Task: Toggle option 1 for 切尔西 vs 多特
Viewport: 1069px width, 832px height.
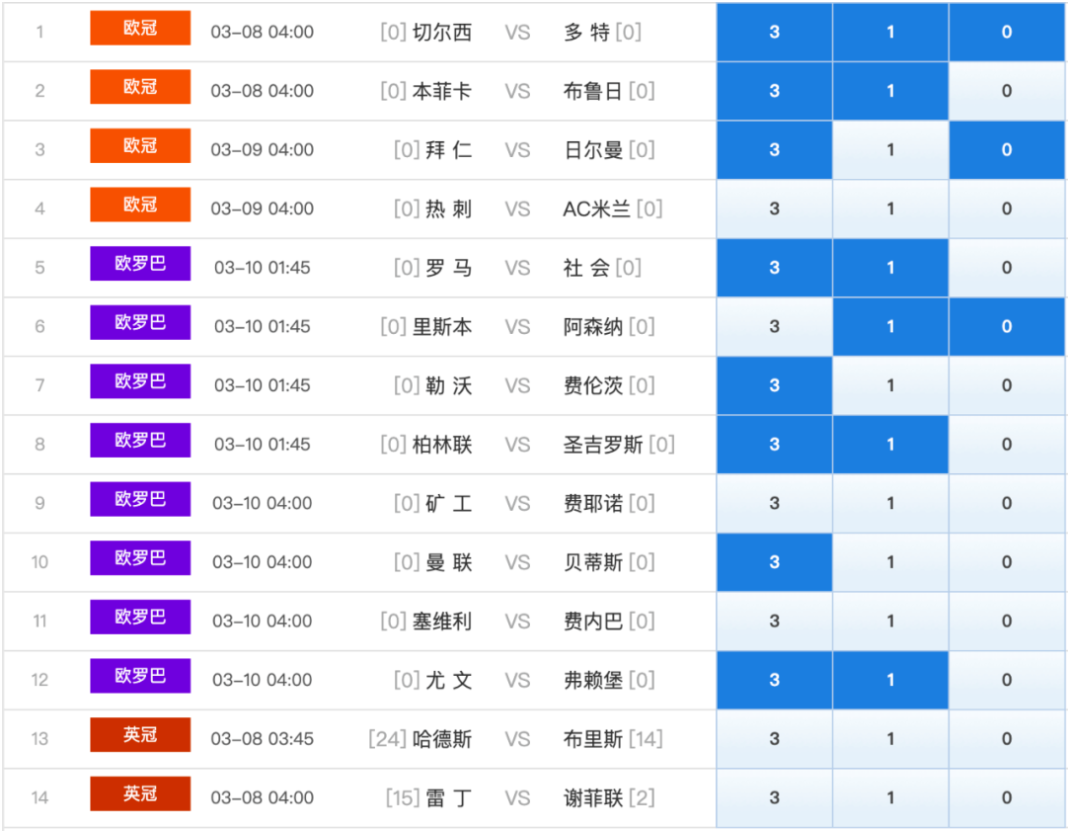Action: (x=890, y=32)
